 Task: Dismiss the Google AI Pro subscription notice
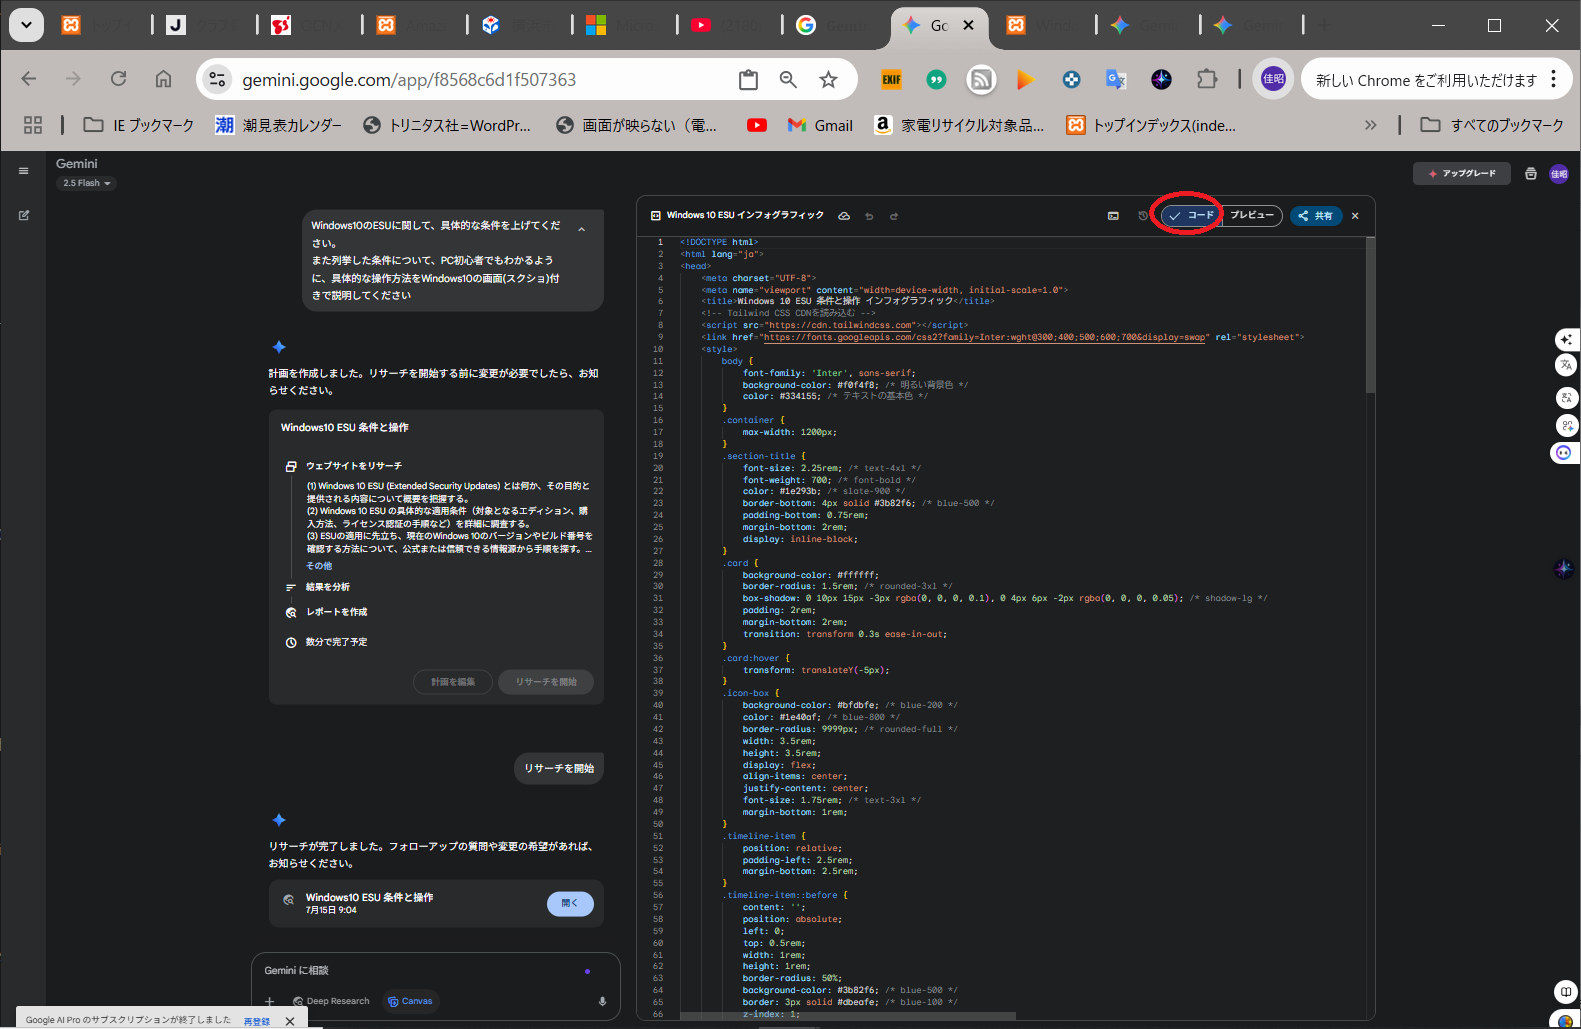(290, 1021)
